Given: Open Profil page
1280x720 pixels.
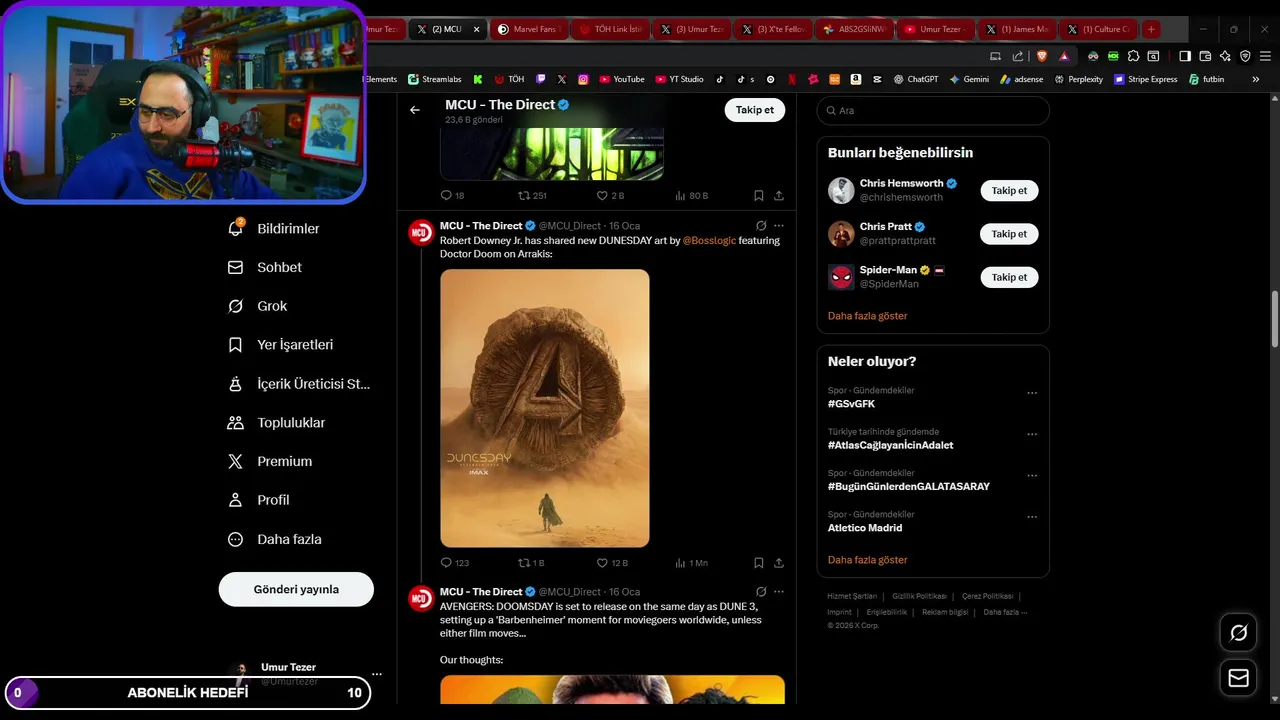Looking at the screenshot, I should [259, 500].
